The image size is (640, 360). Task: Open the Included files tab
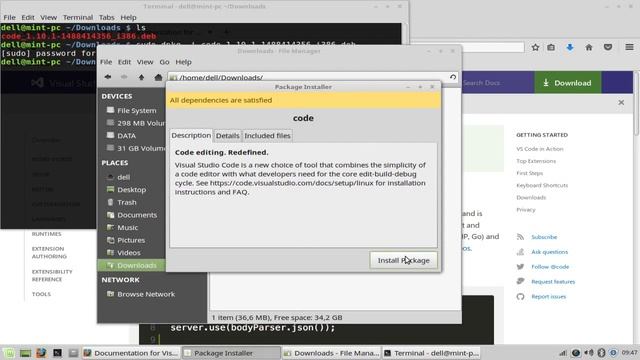[x=267, y=136]
